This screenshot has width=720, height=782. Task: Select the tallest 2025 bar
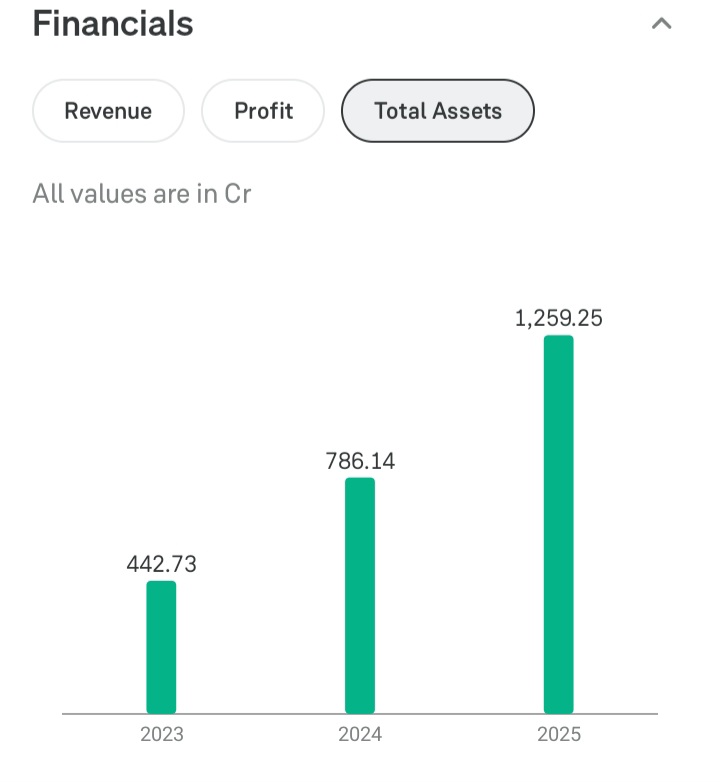[x=559, y=524]
